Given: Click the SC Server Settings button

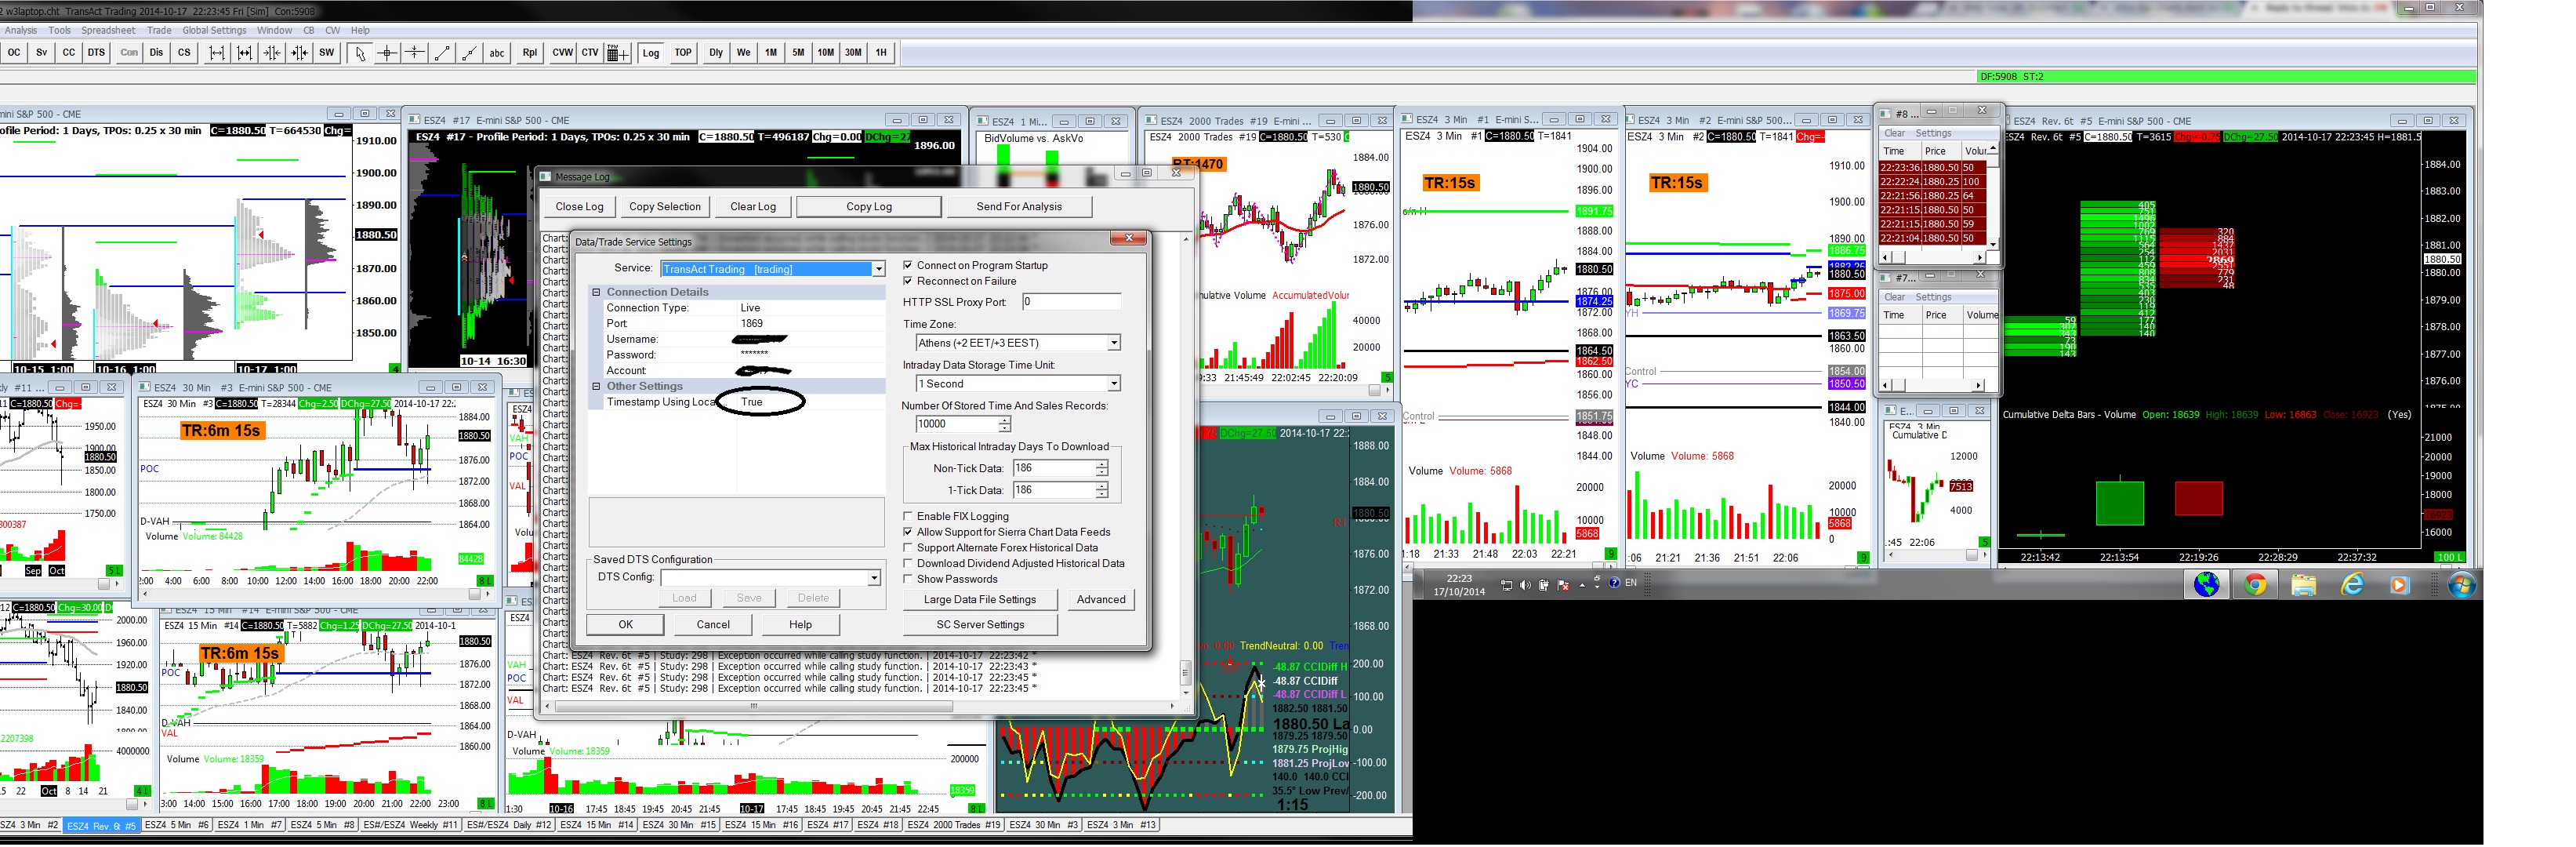Looking at the screenshot, I should (979, 624).
